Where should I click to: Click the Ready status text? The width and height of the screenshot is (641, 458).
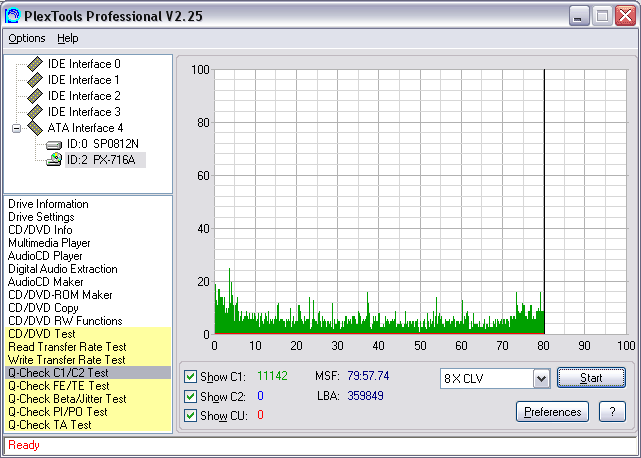click(x=24, y=445)
